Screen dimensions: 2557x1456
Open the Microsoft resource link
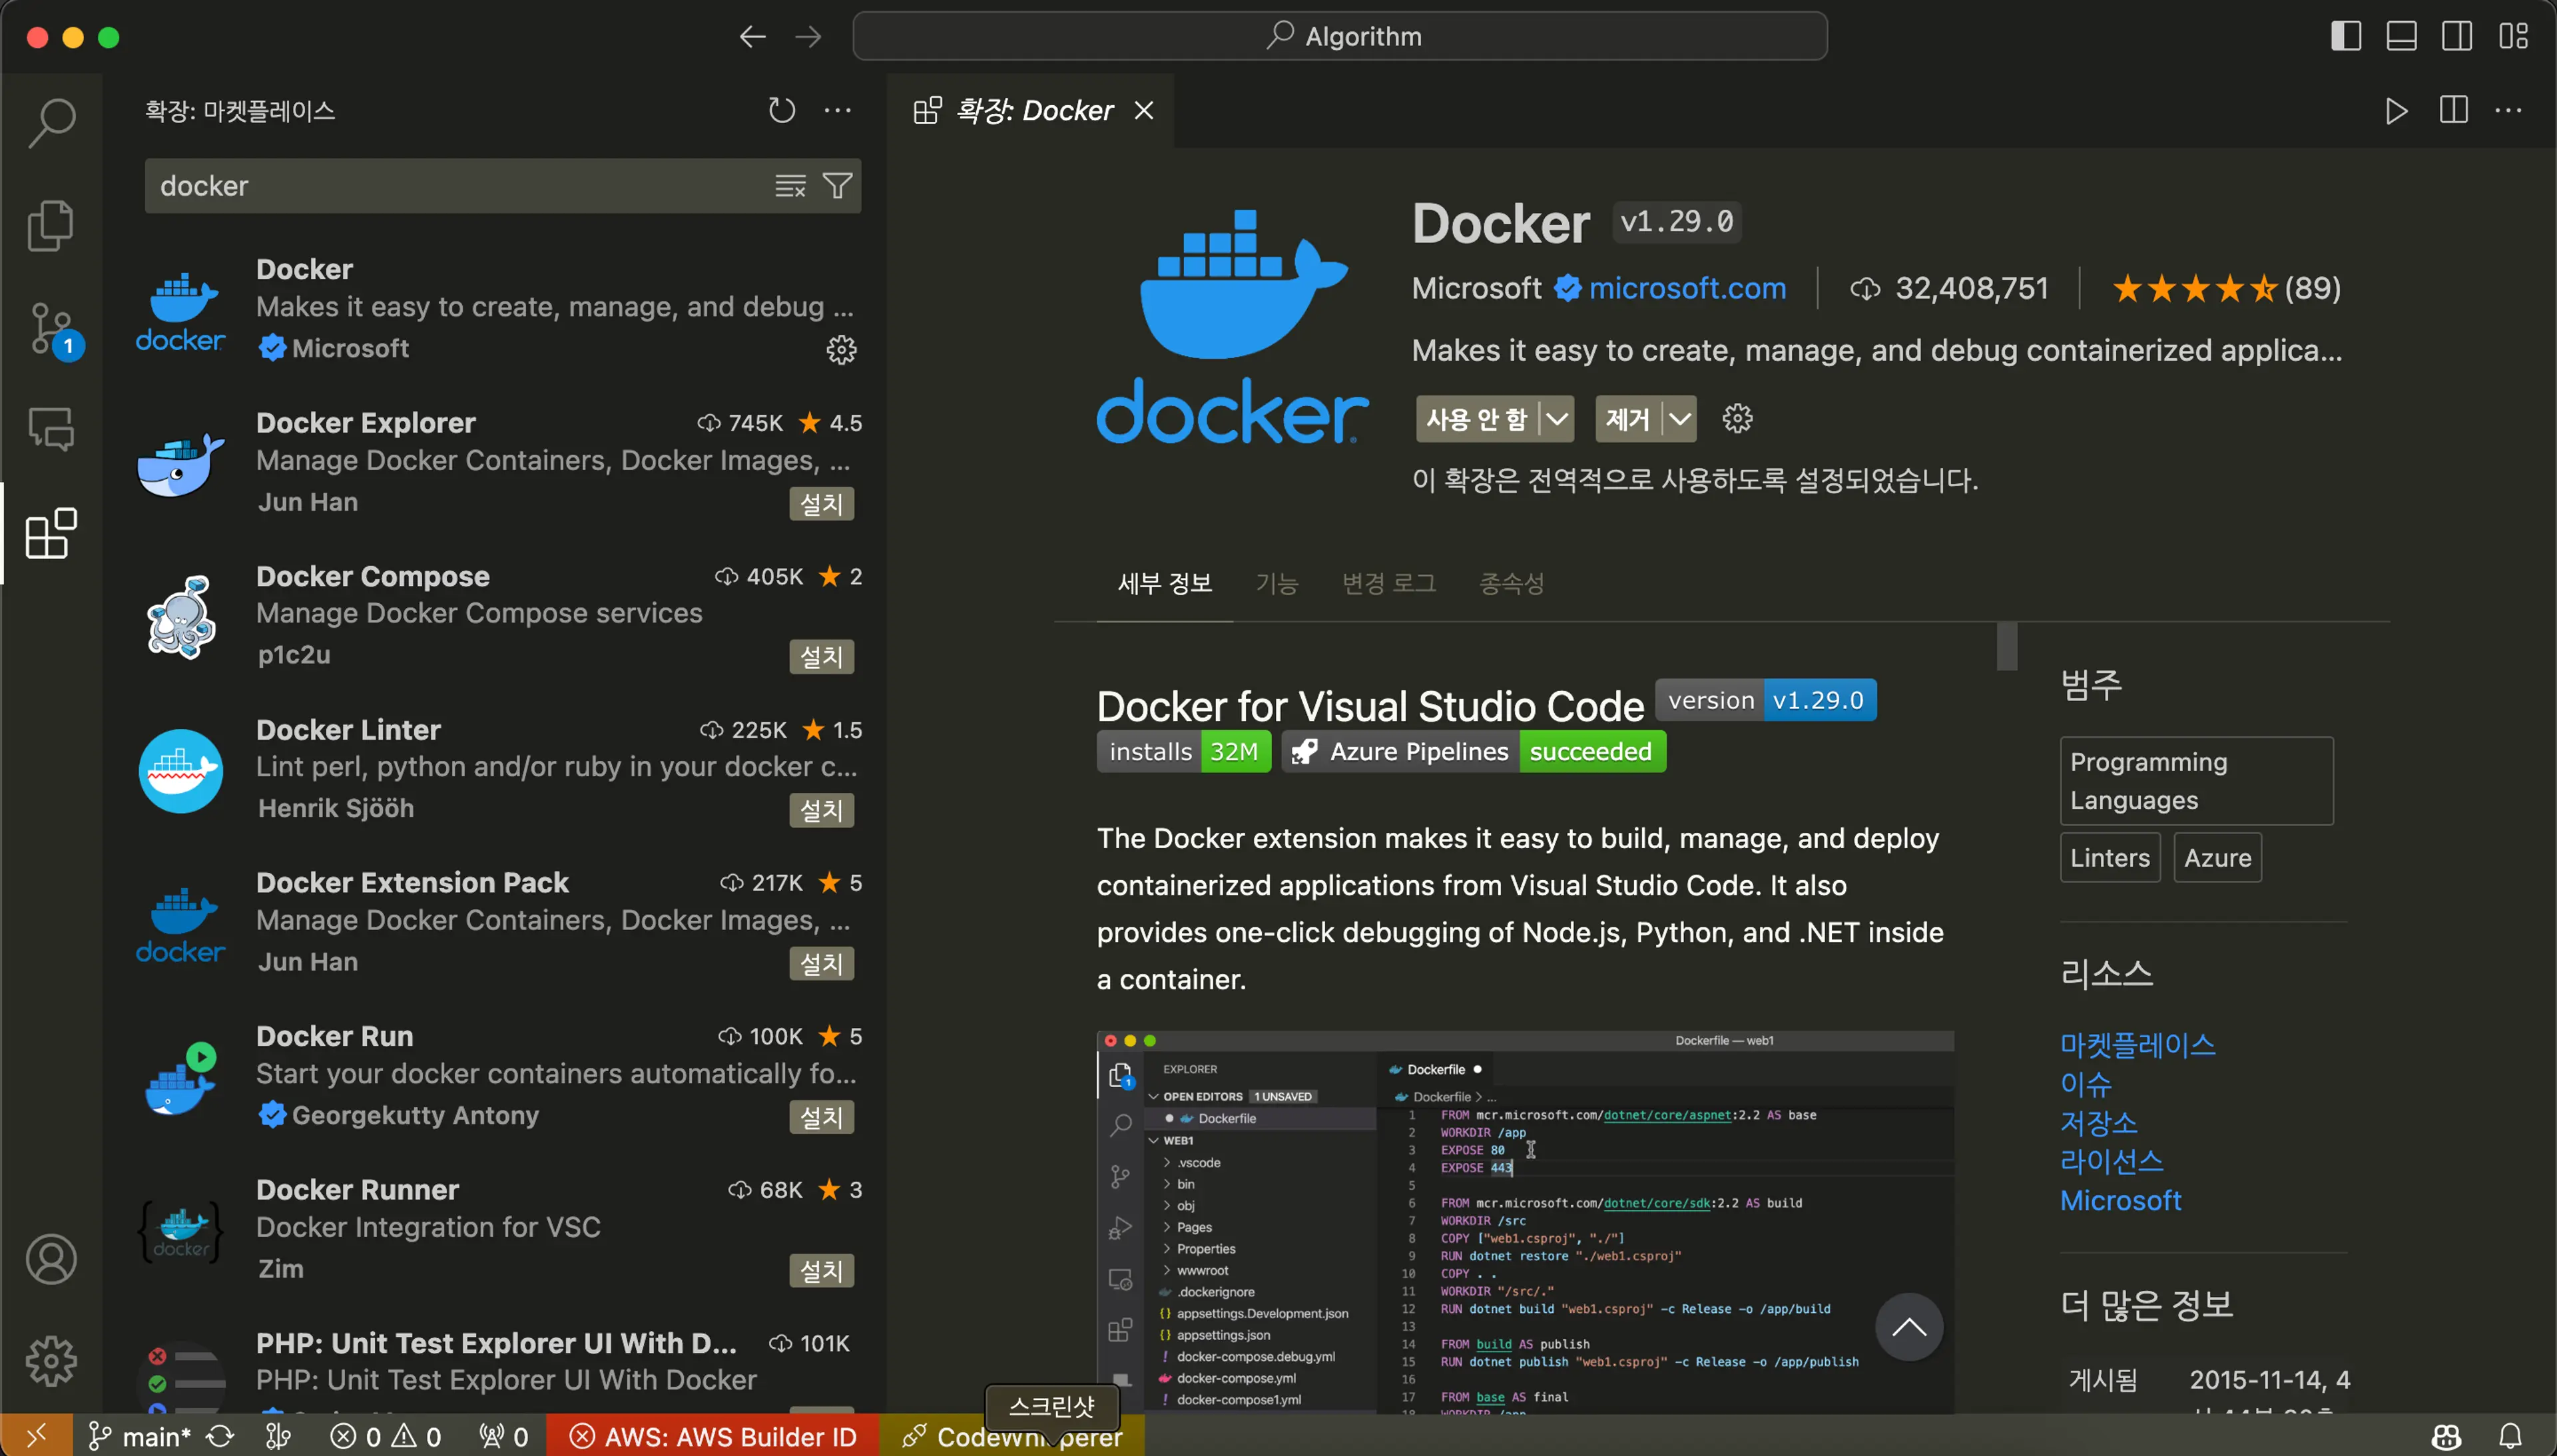pos(2120,1200)
